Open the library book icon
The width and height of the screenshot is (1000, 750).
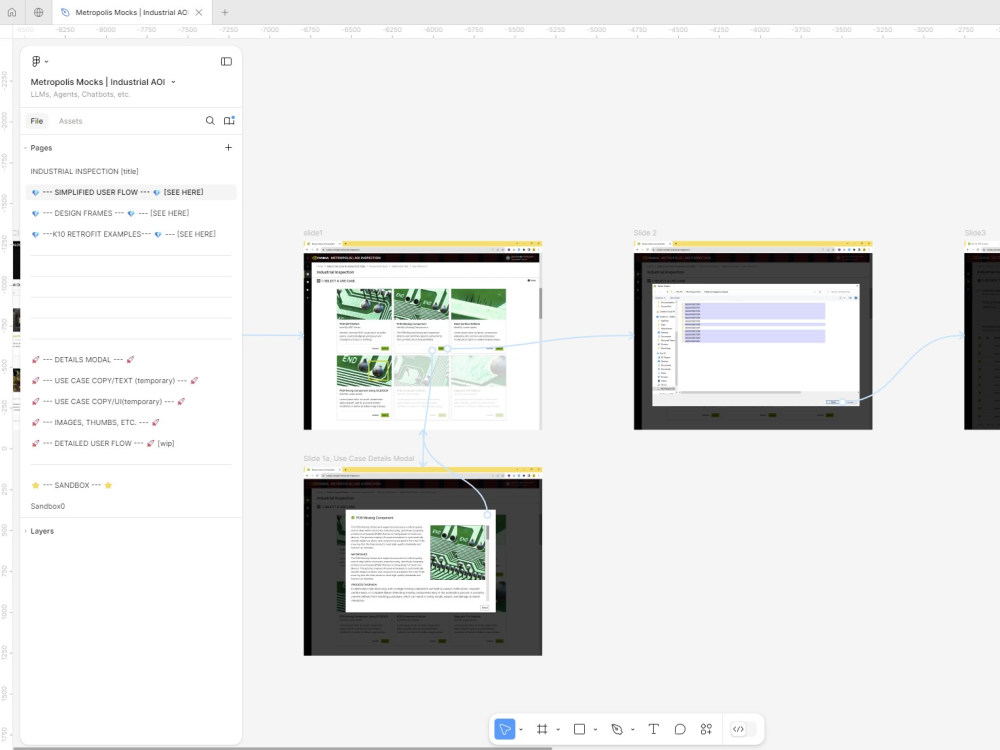[229, 121]
